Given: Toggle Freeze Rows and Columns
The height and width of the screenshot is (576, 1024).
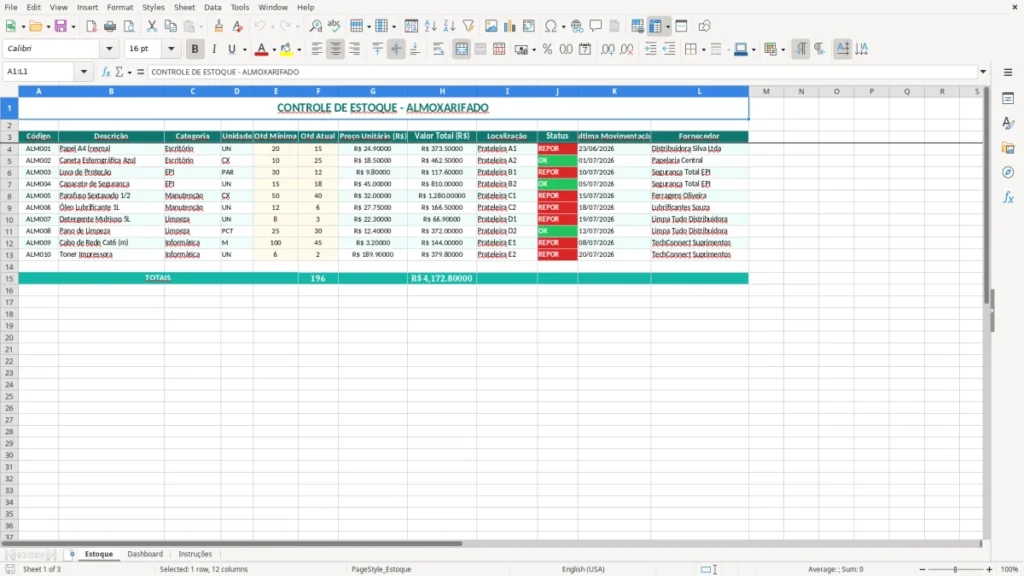Looking at the screenshot, I should click(656, 26).
